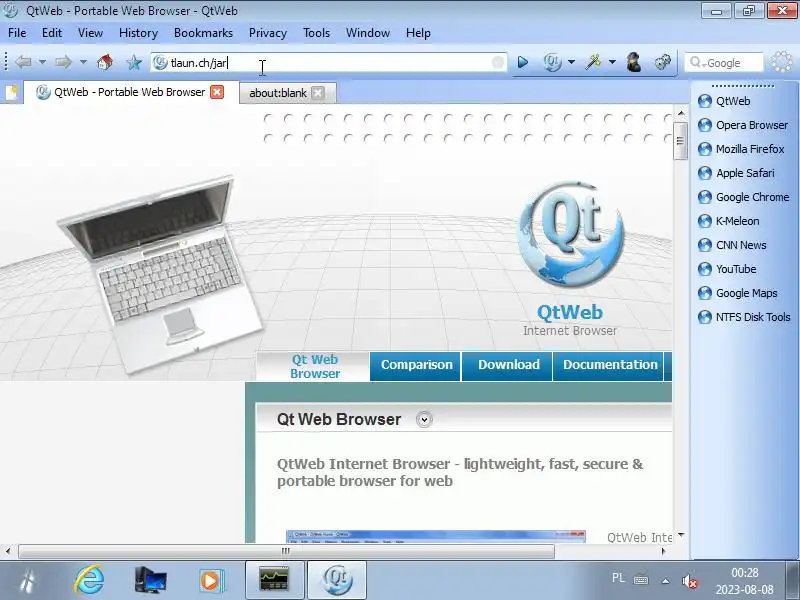The height and width of the screenshot is (600, 800).
Task: Open the settings gears icon
Action: pos(662,62)
